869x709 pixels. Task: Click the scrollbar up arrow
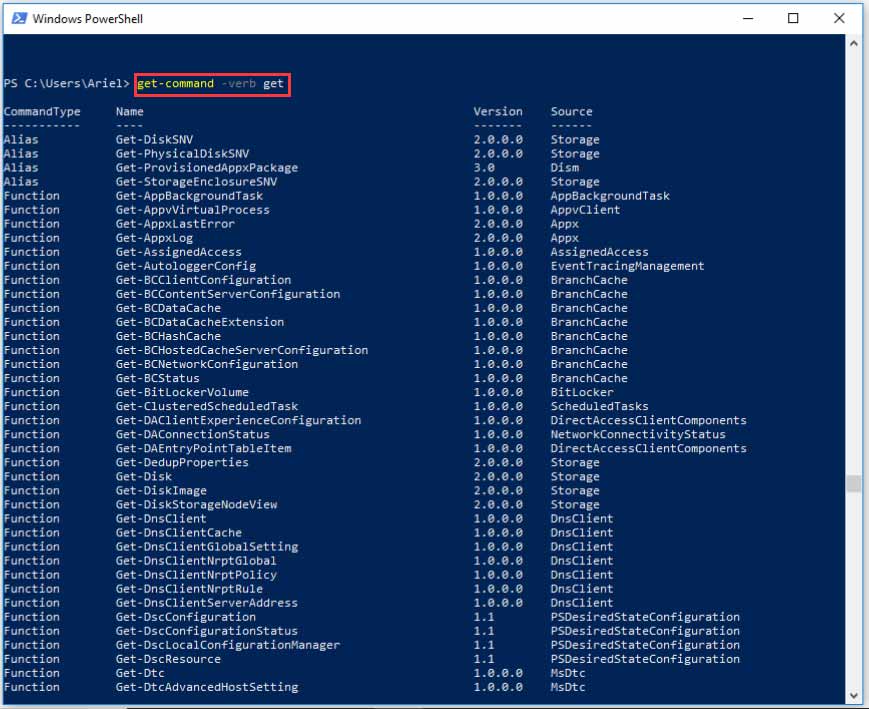[x=853, y=43]
